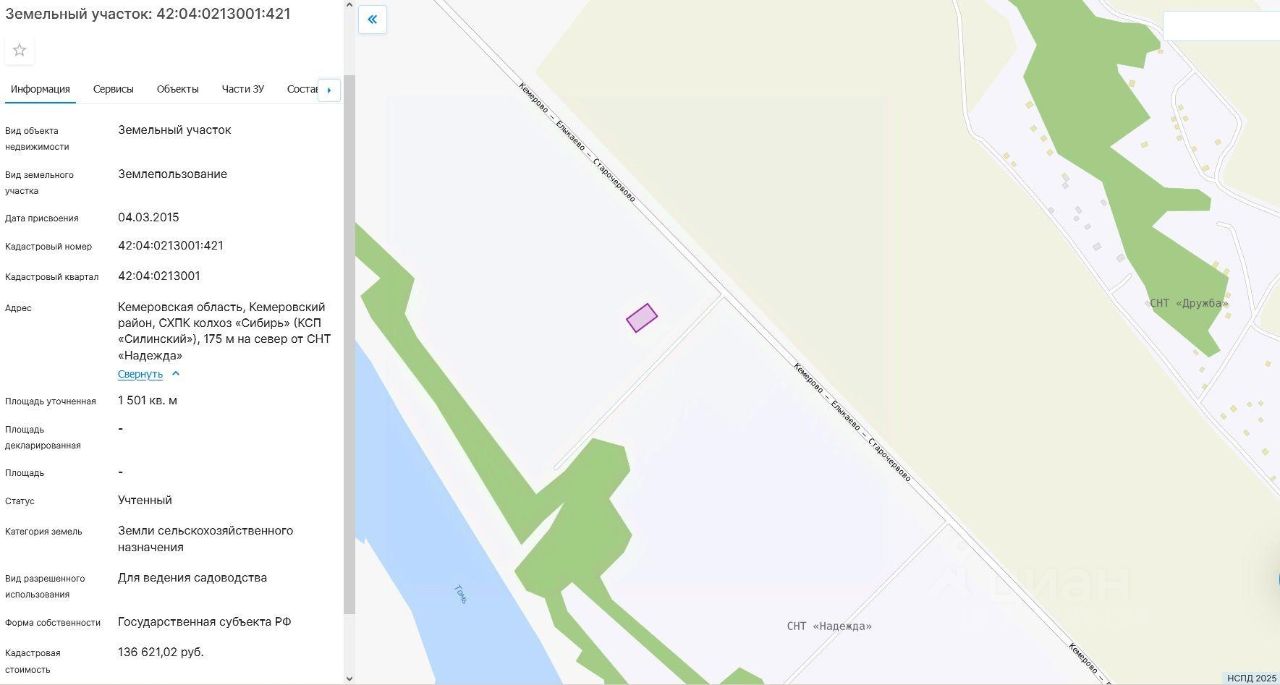Image resolution: width=1280 pixels, height=685 pixels.
Task: Click the panel's vertical scrollbar thumb
Action: pos(349,345)
